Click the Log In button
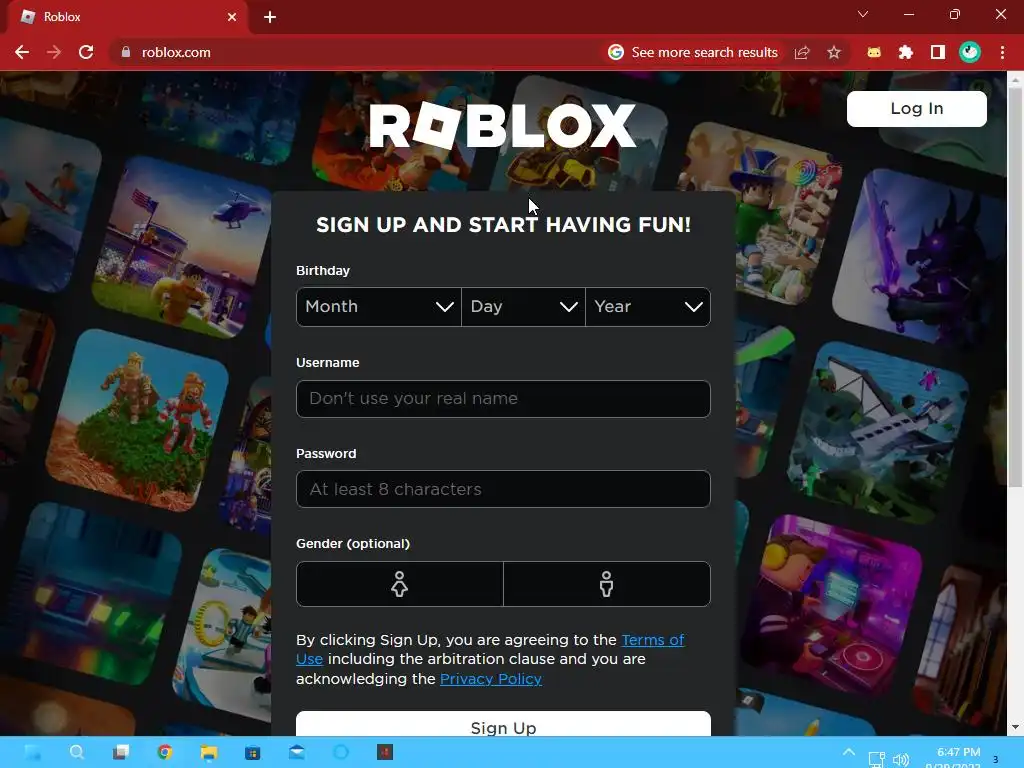The width and height of the screenshot is (1024, 768). pos(917,108)
